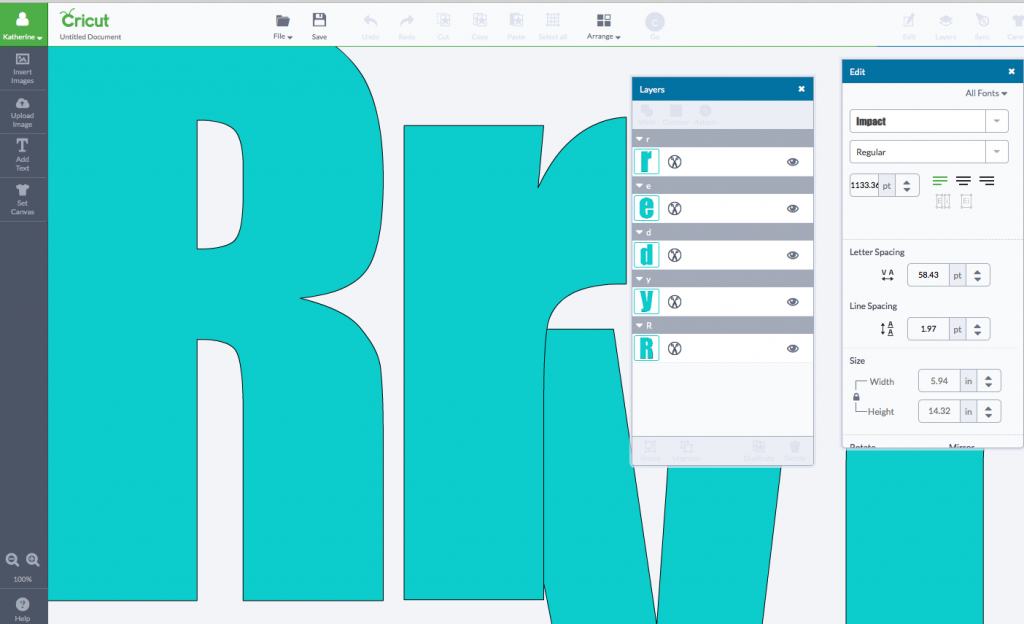1024x624 pixels.
Task: Click the Line Spacing value 1.97
Action: pos(928,329)
